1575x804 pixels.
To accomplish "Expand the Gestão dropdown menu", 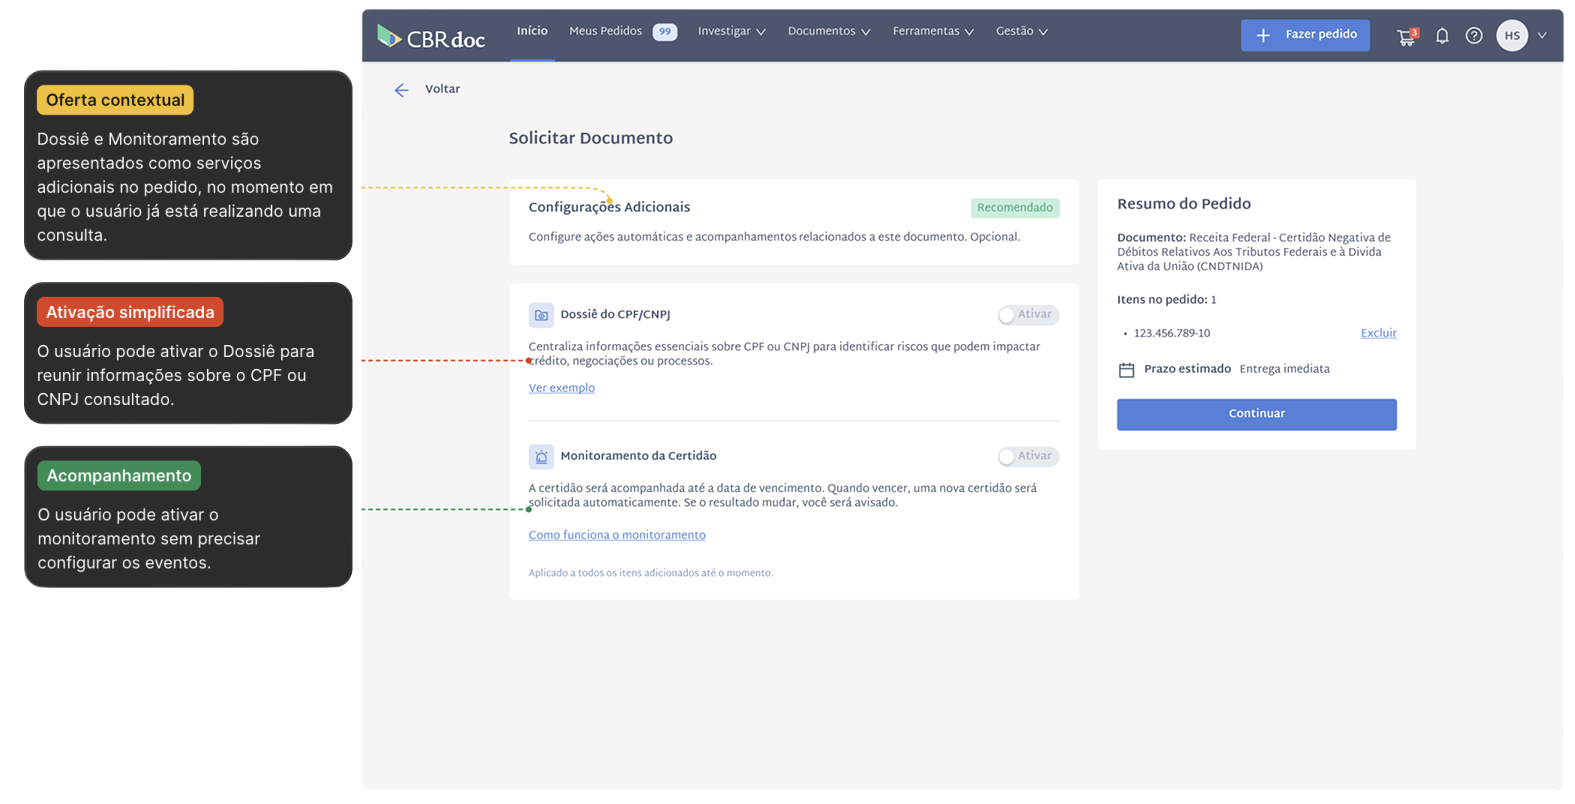I will pos(1022,32).
